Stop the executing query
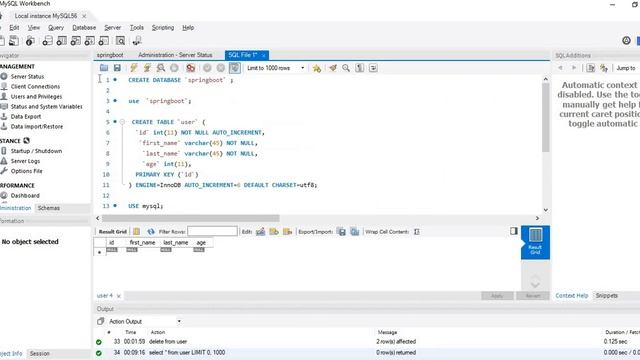The height and width of the screenshot is (360, 640). (x=174, y=68)
